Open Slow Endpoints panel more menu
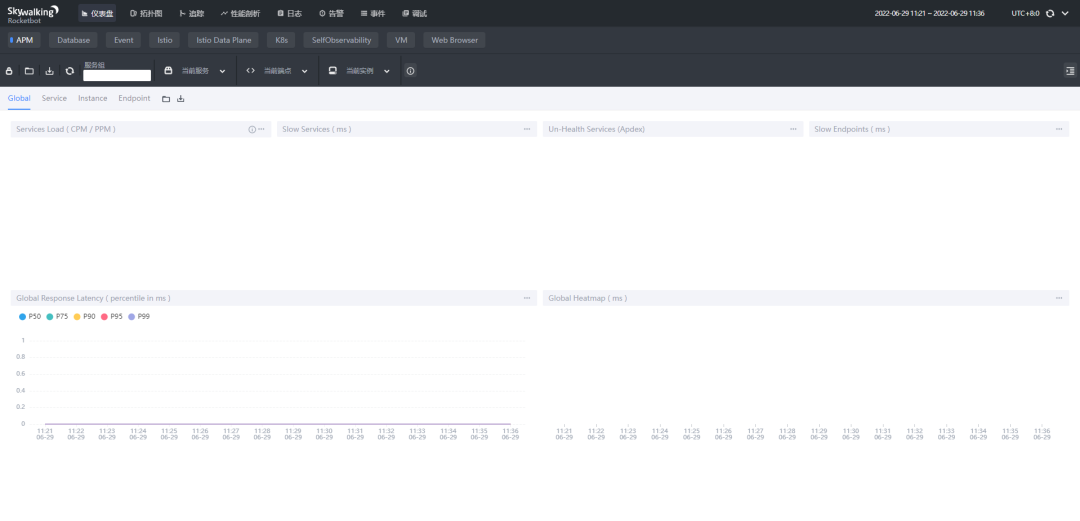This screenshot has width=1080, height=521. click(1059, 130)
